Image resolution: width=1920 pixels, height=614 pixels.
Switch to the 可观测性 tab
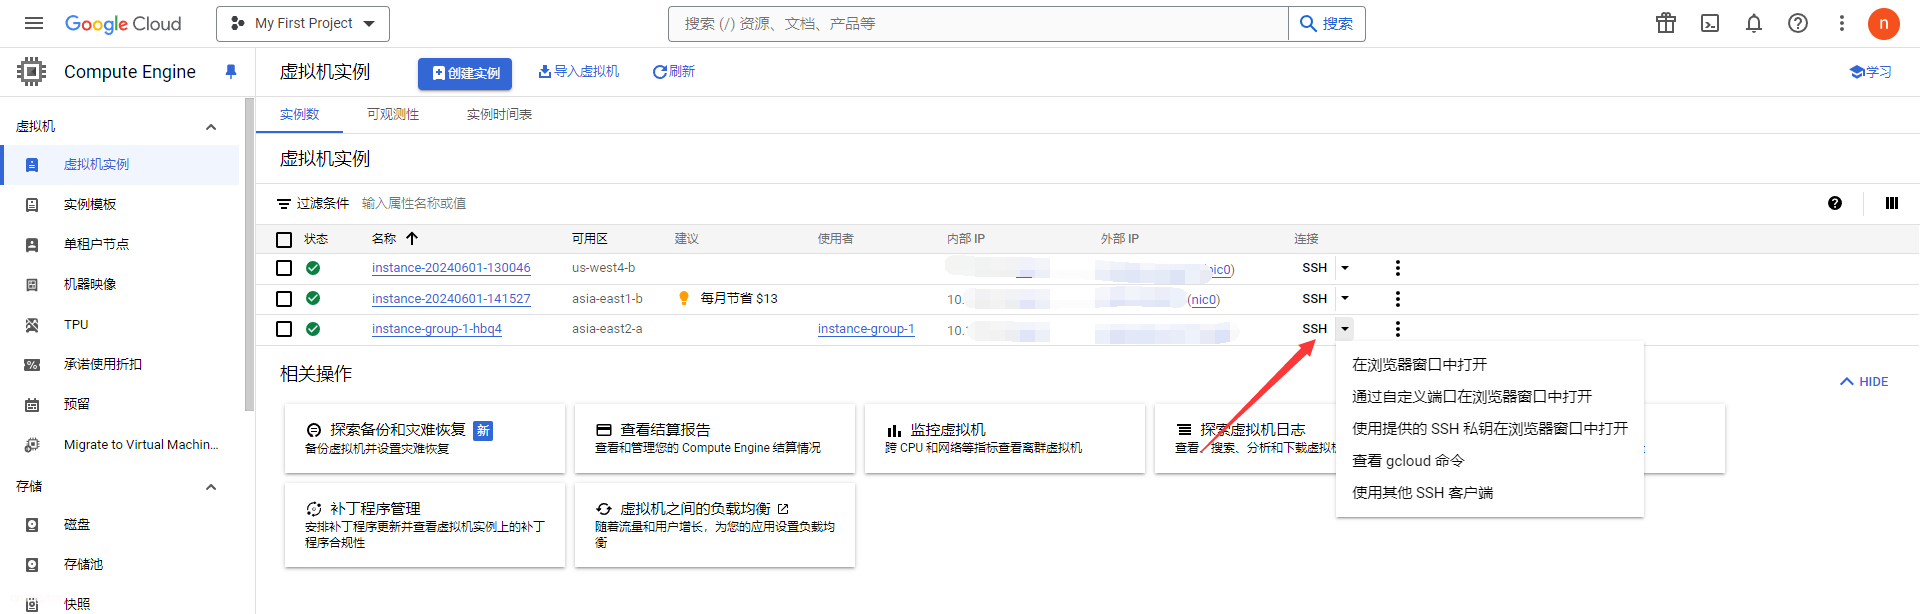(393, 114)
